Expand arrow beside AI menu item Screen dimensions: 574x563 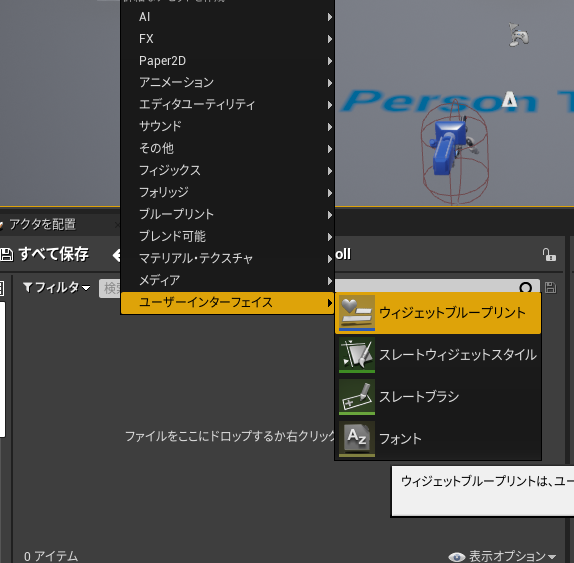(x=330, y=17)
